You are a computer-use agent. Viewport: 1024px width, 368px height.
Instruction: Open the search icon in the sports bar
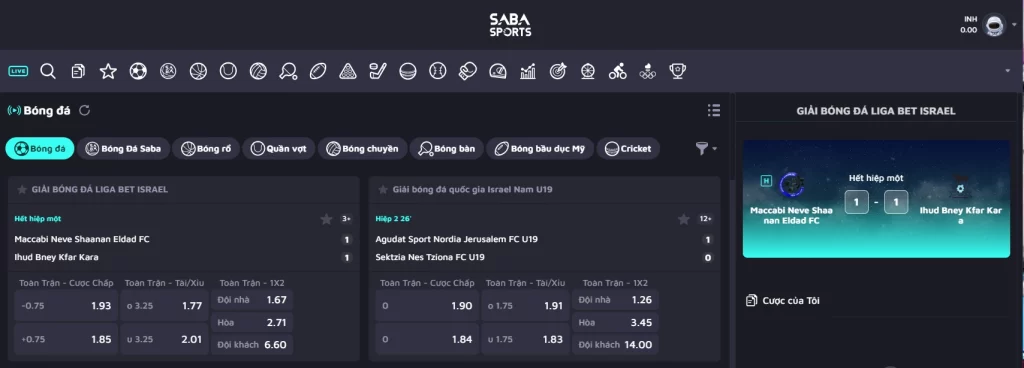pos(48,71)
